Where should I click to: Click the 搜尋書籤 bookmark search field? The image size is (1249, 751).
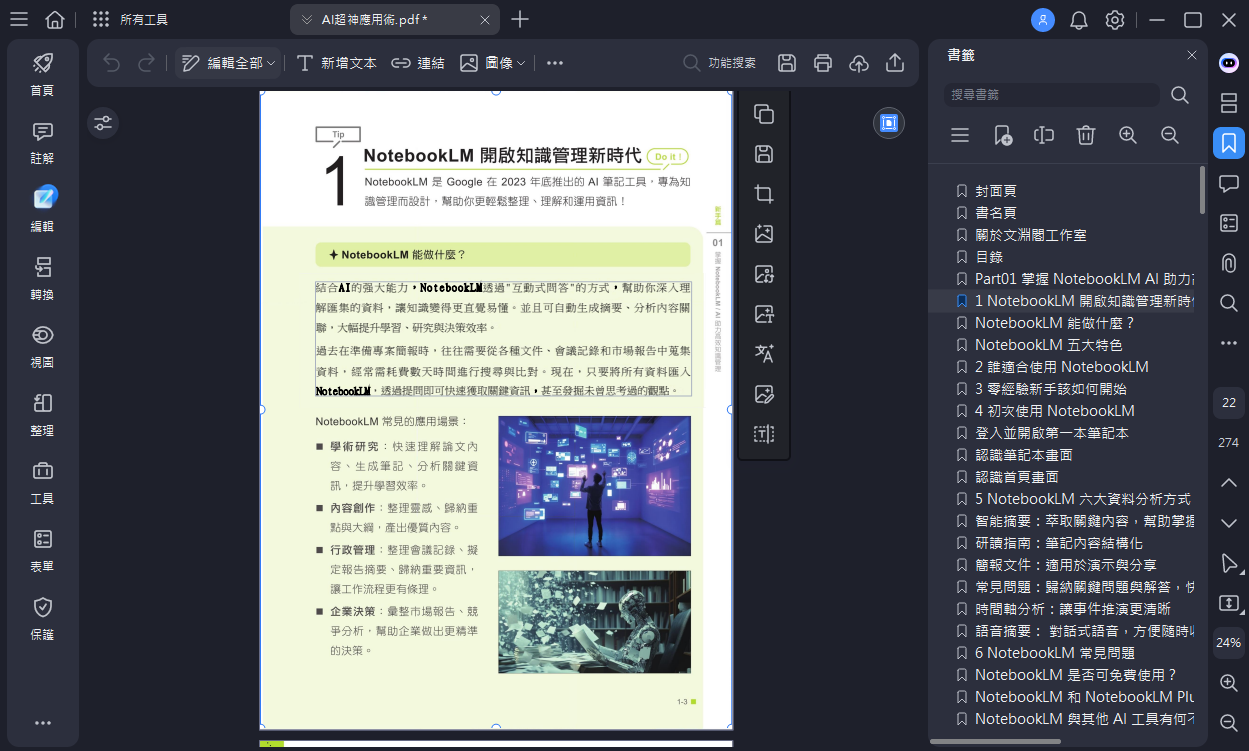1052,95
